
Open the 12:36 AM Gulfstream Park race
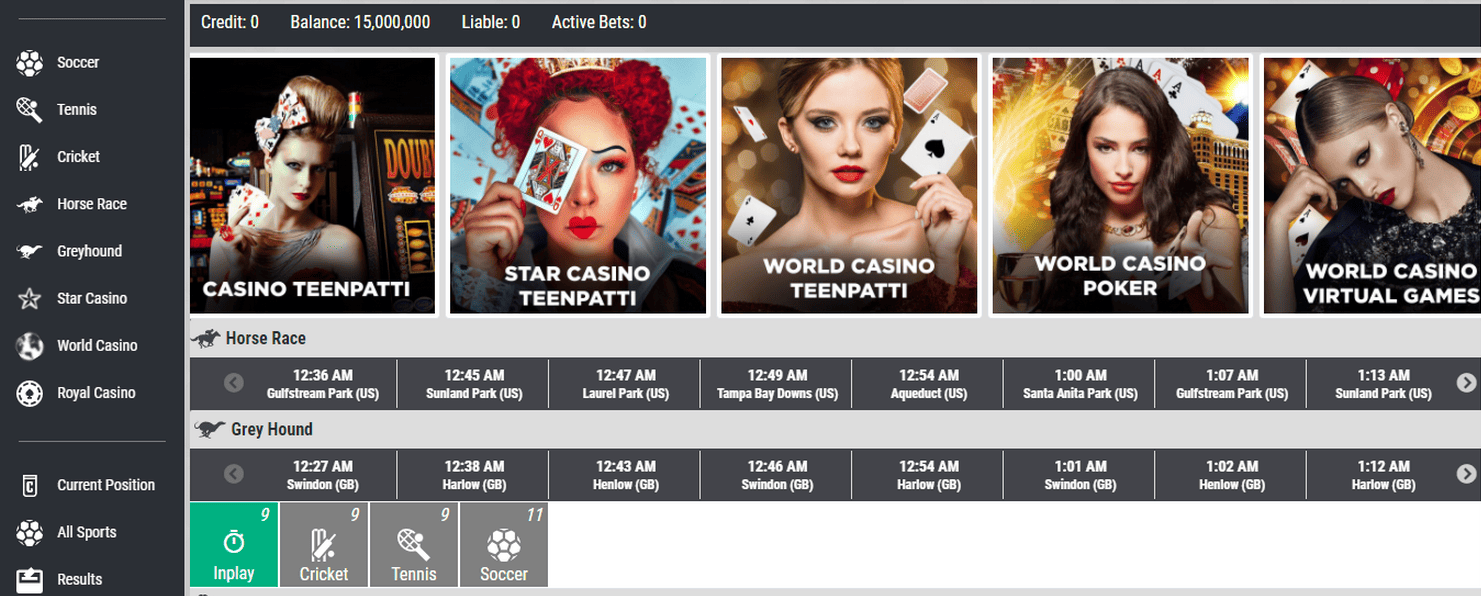coord(322,384)
